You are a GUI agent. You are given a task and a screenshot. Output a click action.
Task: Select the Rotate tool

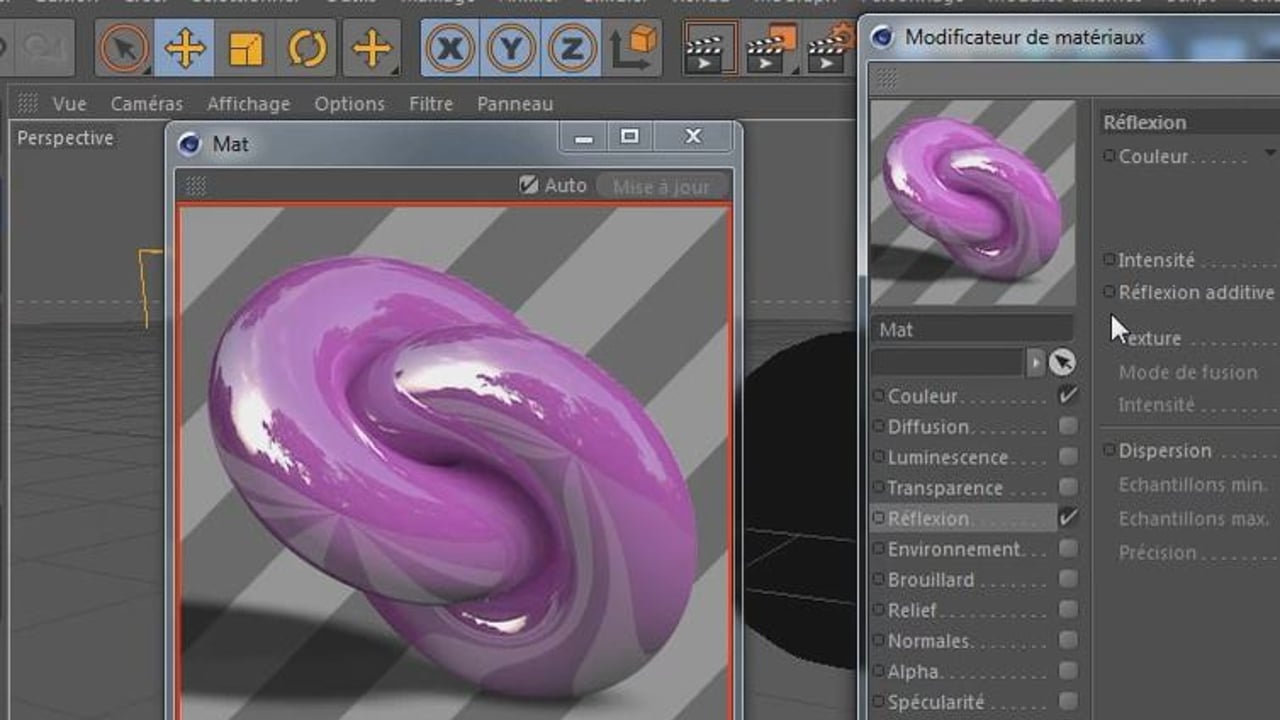[x=306, y=48]
